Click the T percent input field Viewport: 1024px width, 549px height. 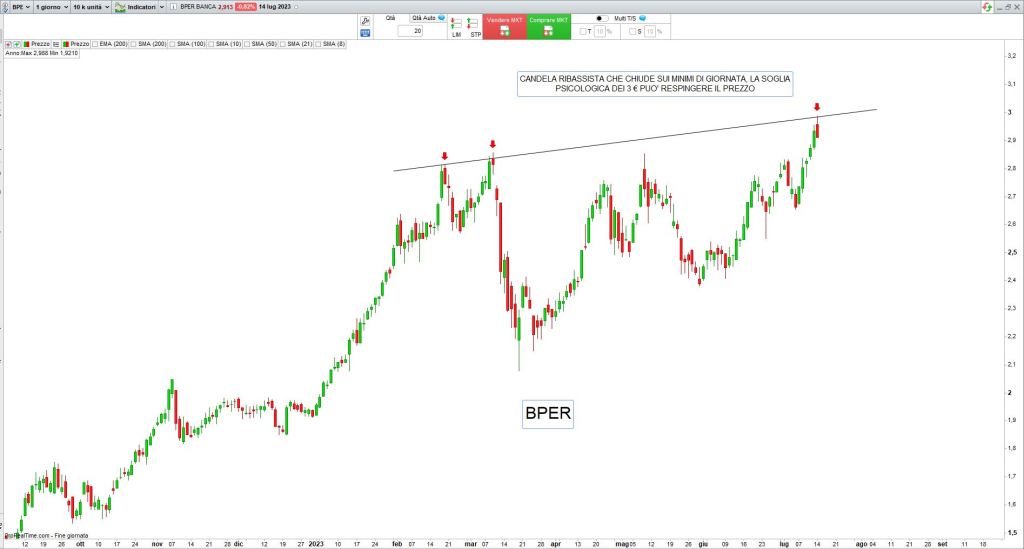(600, 31)
